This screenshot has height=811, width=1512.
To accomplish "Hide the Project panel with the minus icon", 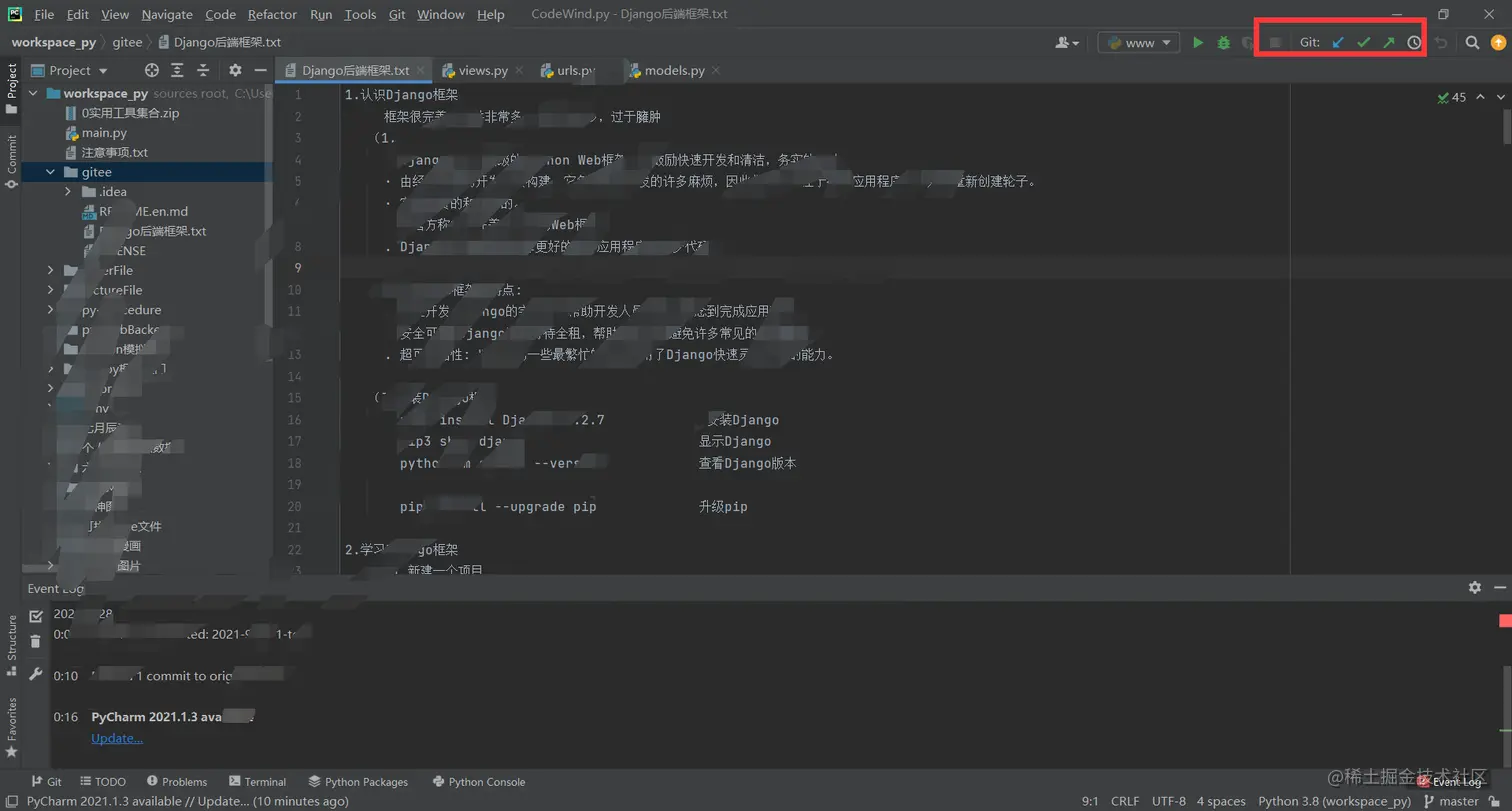I will click(260, 70).
